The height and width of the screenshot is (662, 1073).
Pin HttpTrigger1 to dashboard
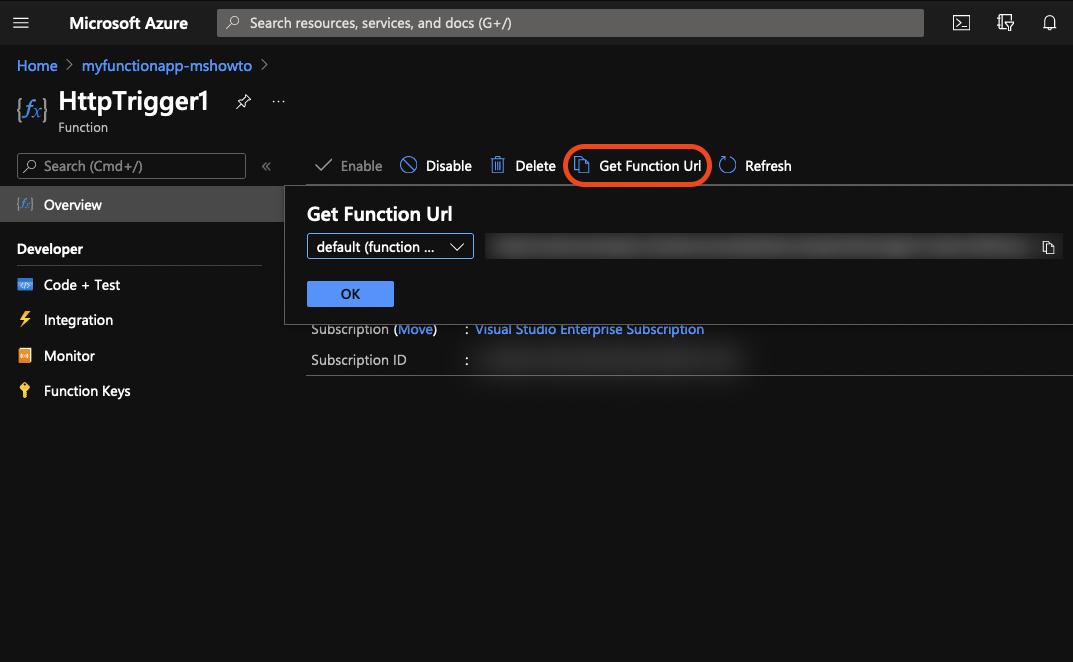click(243, 101)
